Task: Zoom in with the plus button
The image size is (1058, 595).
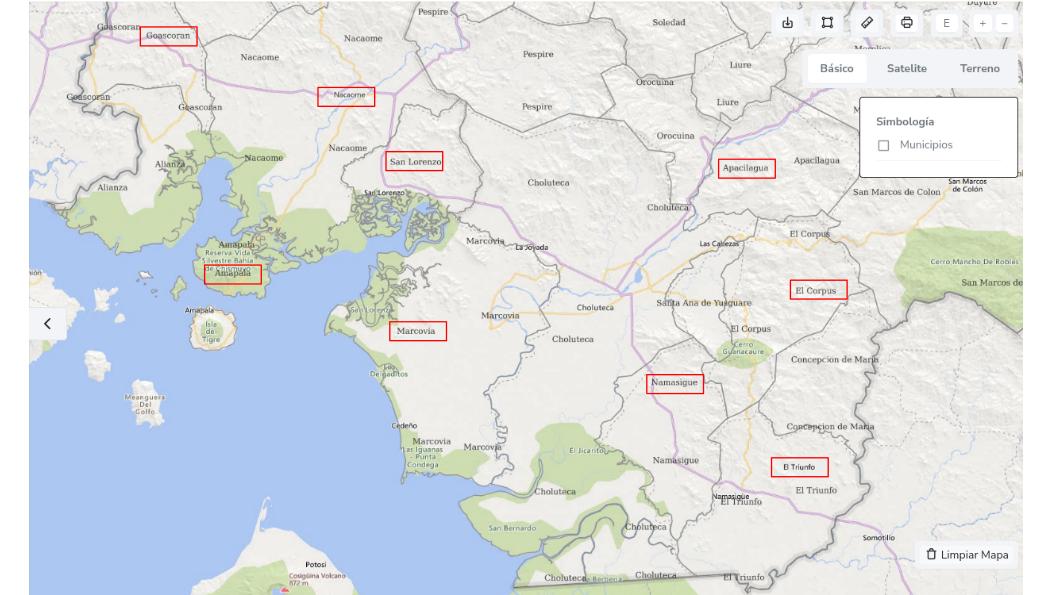Action: 982,23
